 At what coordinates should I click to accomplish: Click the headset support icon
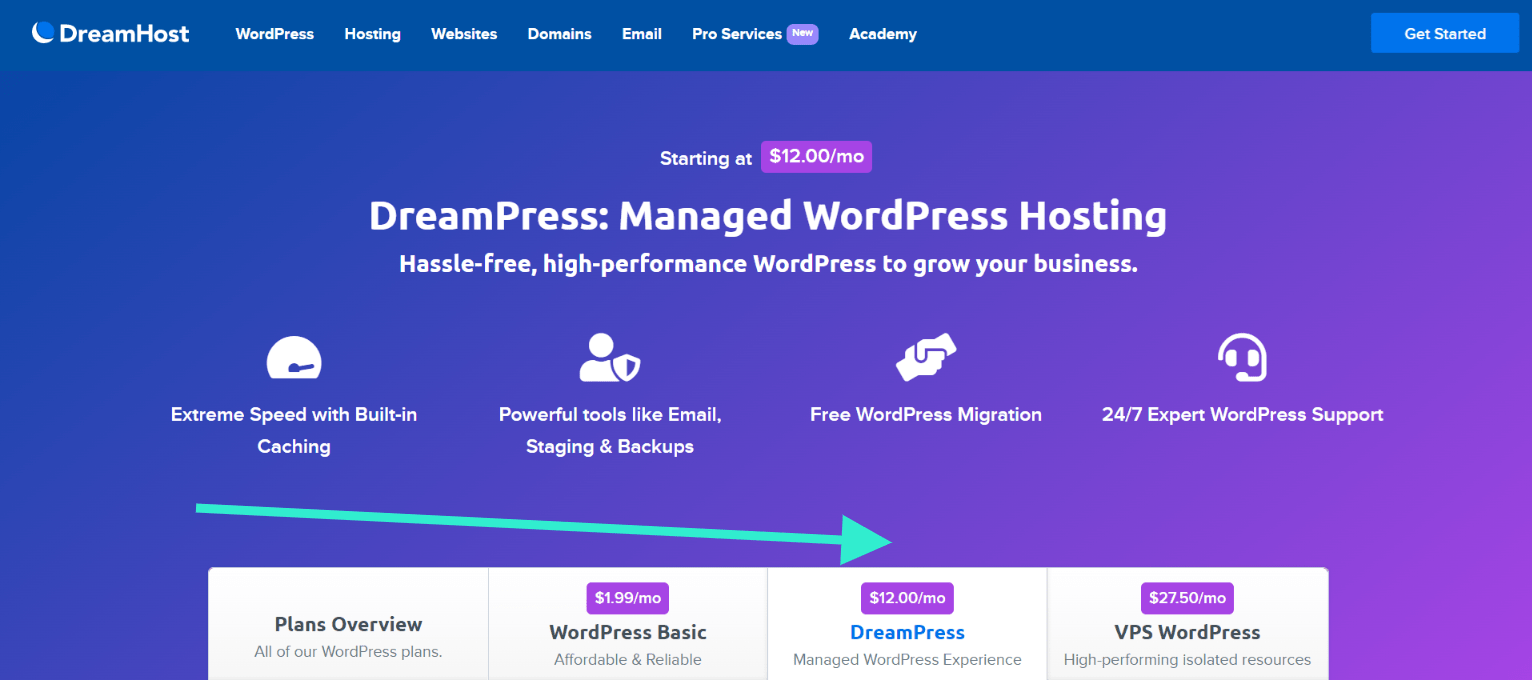click(1242, 358)
